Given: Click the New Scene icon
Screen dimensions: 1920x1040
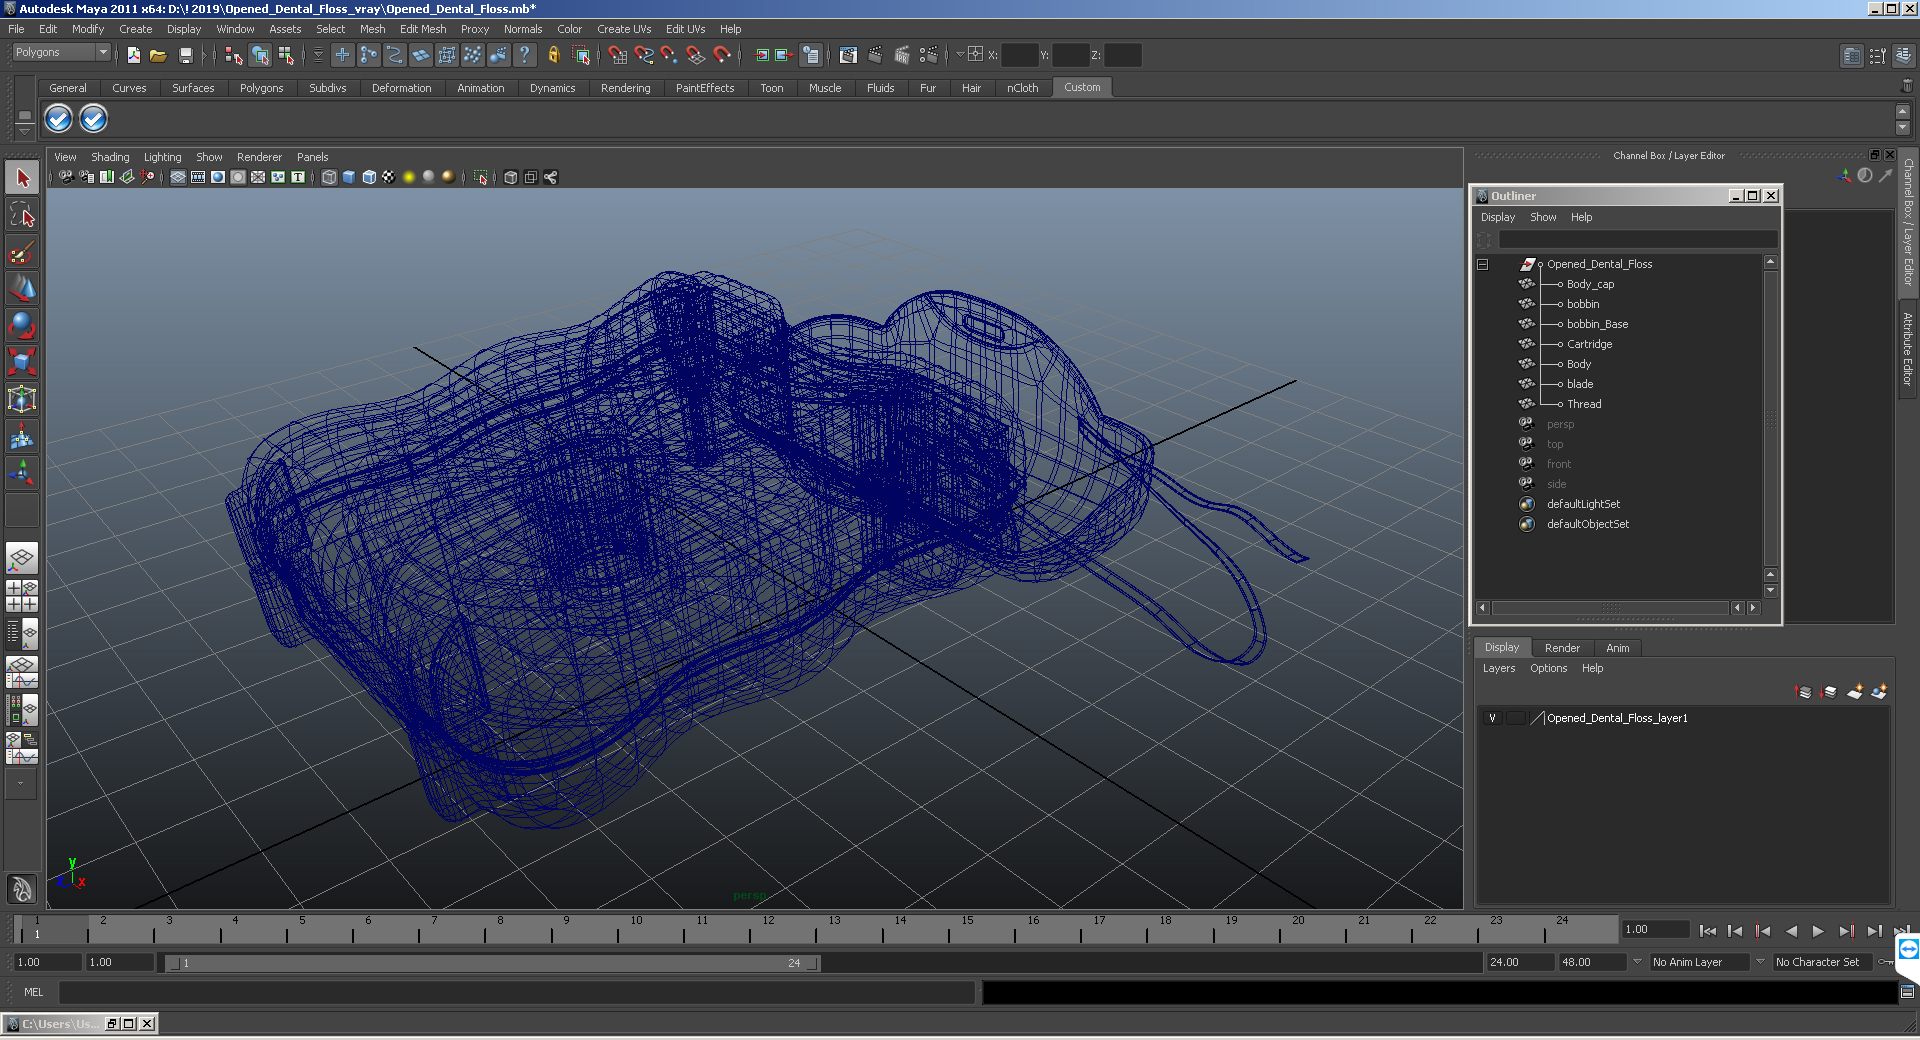Looking at the screenshot, I should click(133, 55).
